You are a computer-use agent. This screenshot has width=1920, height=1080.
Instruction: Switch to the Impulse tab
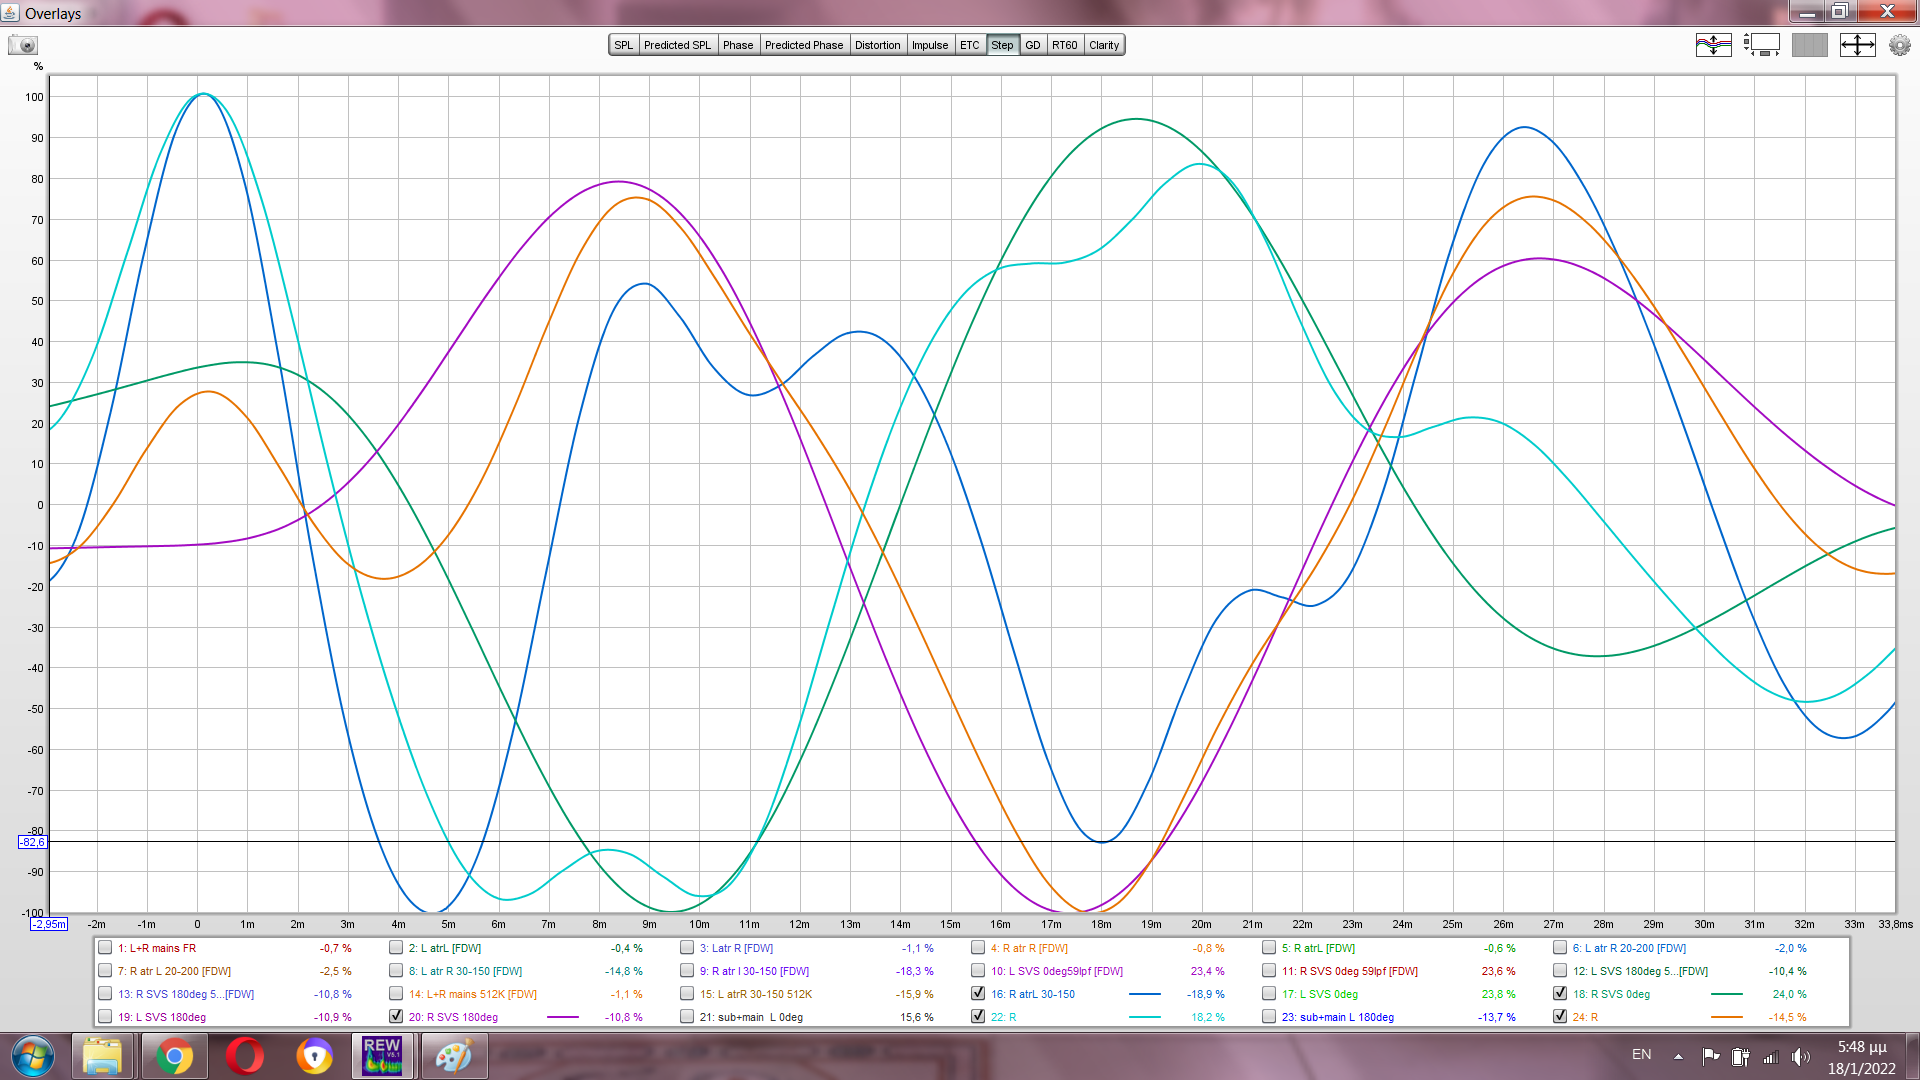(929, 45)
